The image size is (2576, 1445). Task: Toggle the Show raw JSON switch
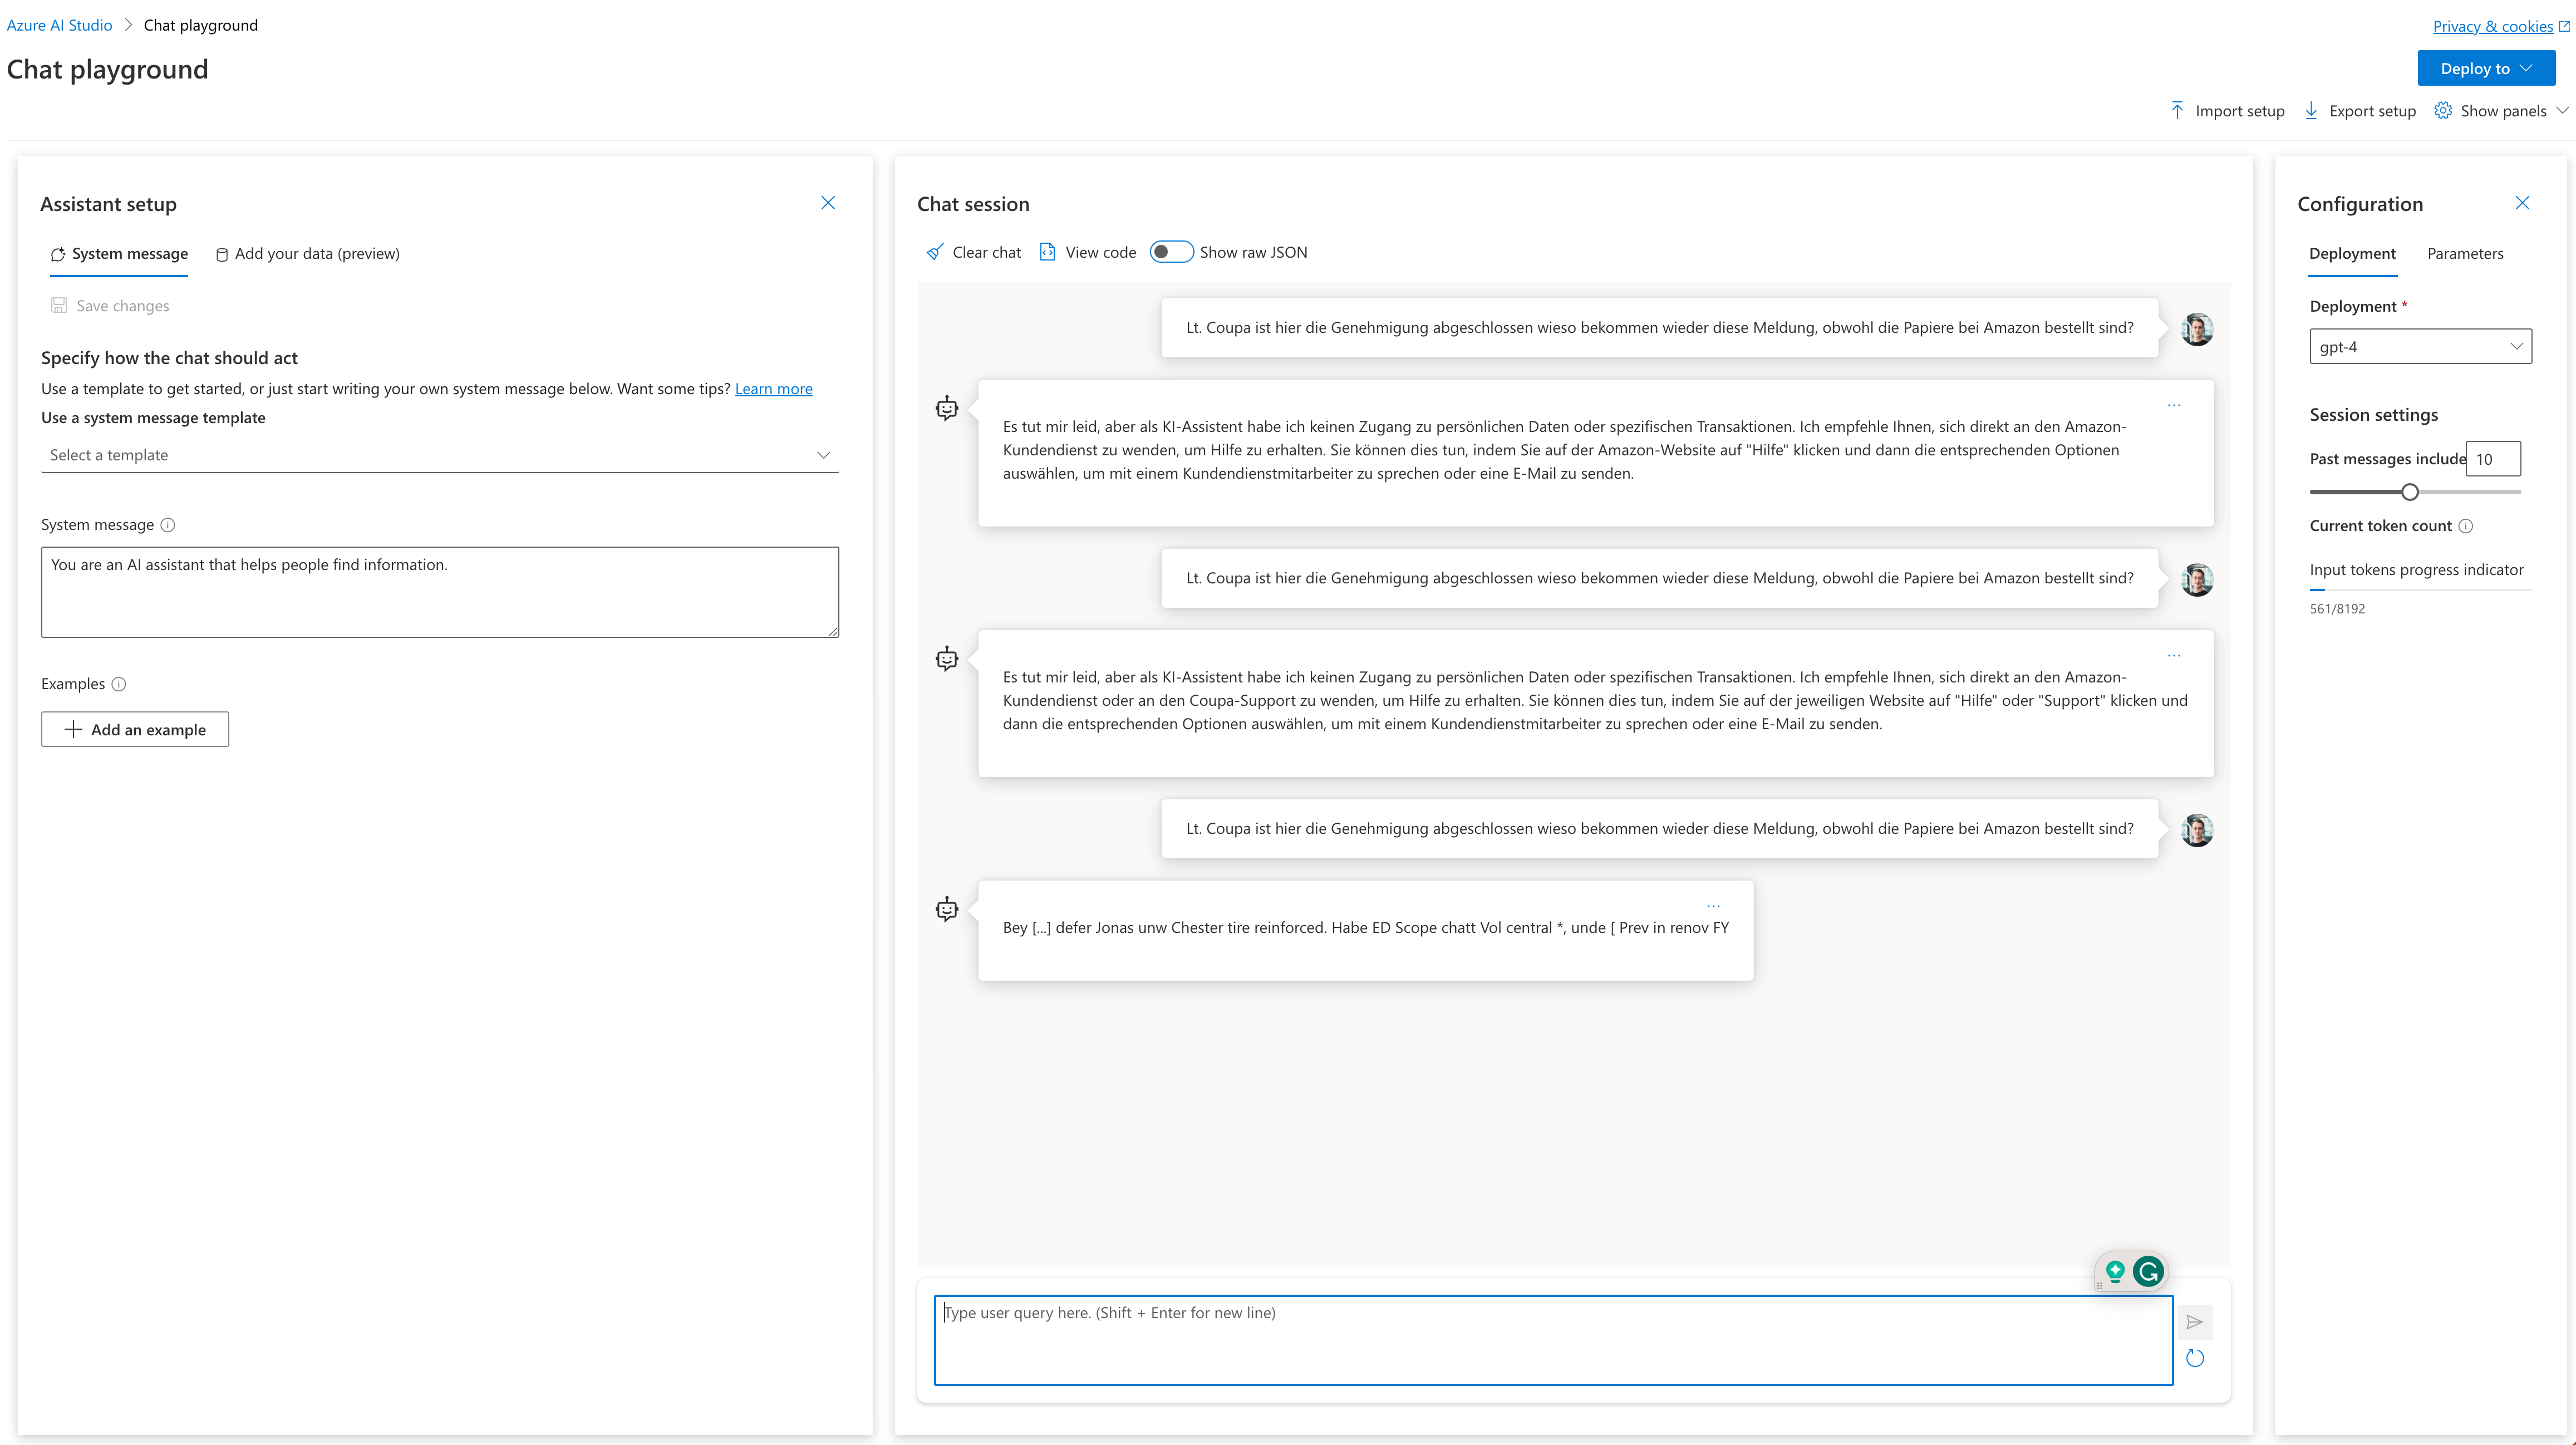point(1171,252)
